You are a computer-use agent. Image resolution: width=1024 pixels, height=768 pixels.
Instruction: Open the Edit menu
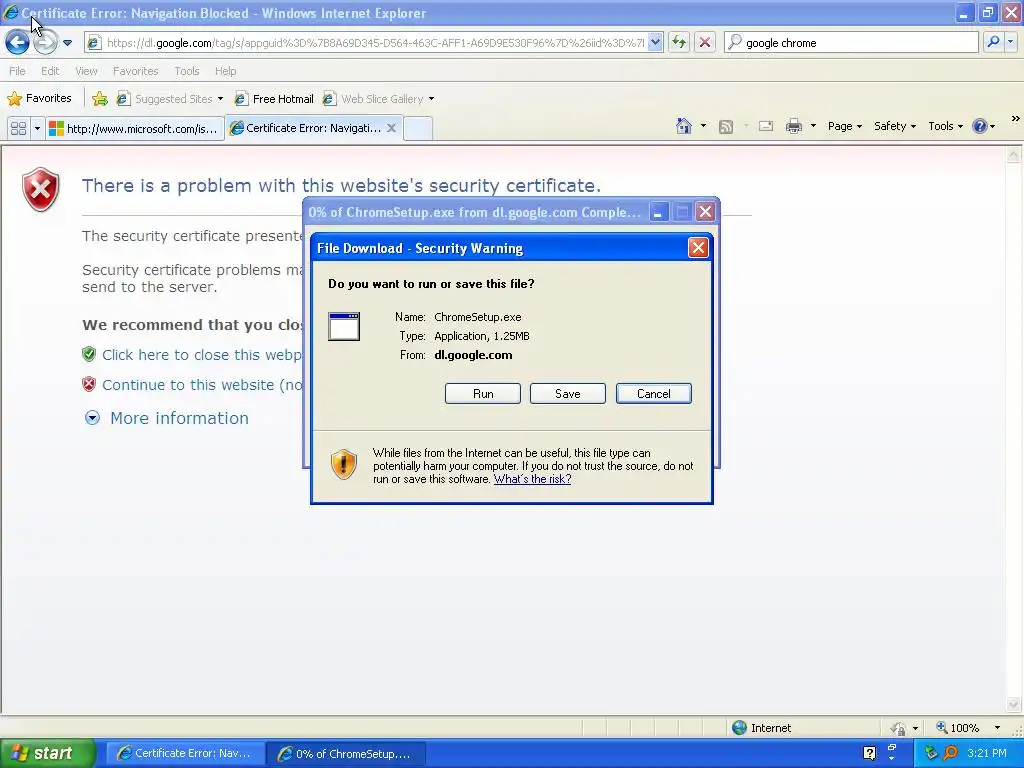[x=50, y=71]
